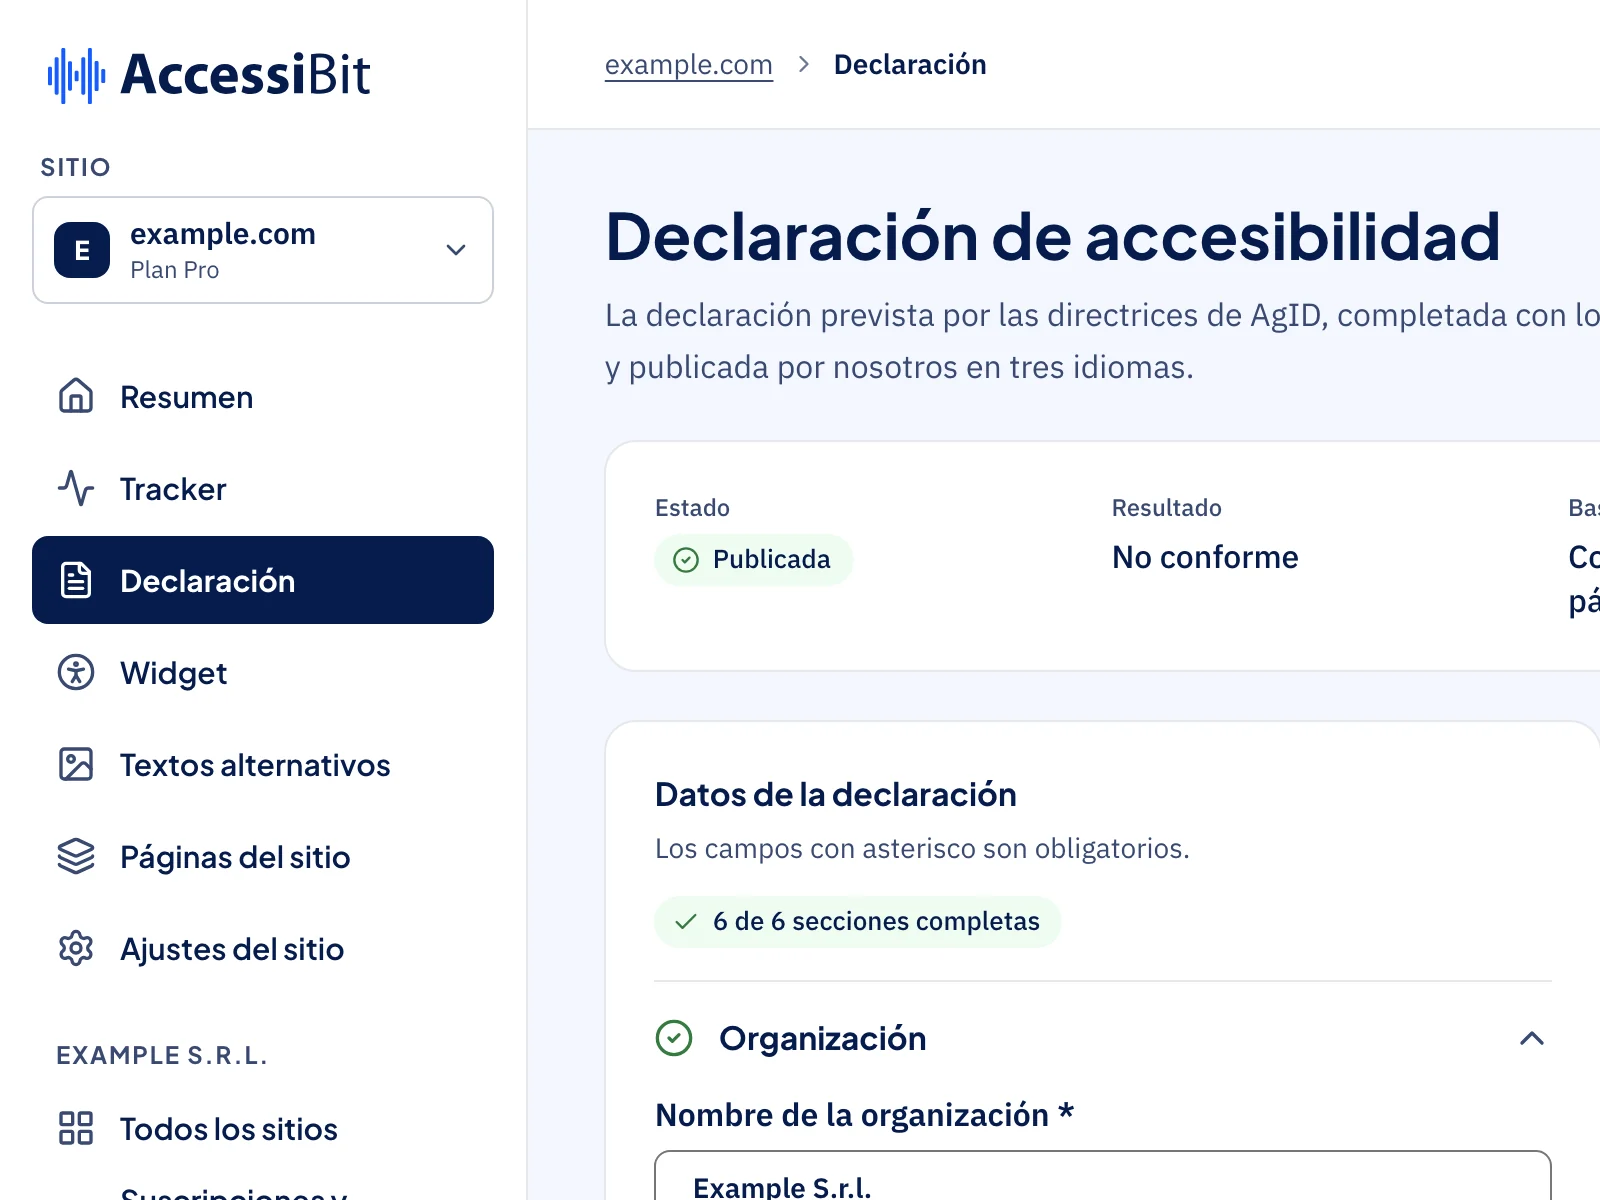Click the Nombre de la organización input field
Screen dimensions: 1600x1200
click(x=1103, y=1176)
